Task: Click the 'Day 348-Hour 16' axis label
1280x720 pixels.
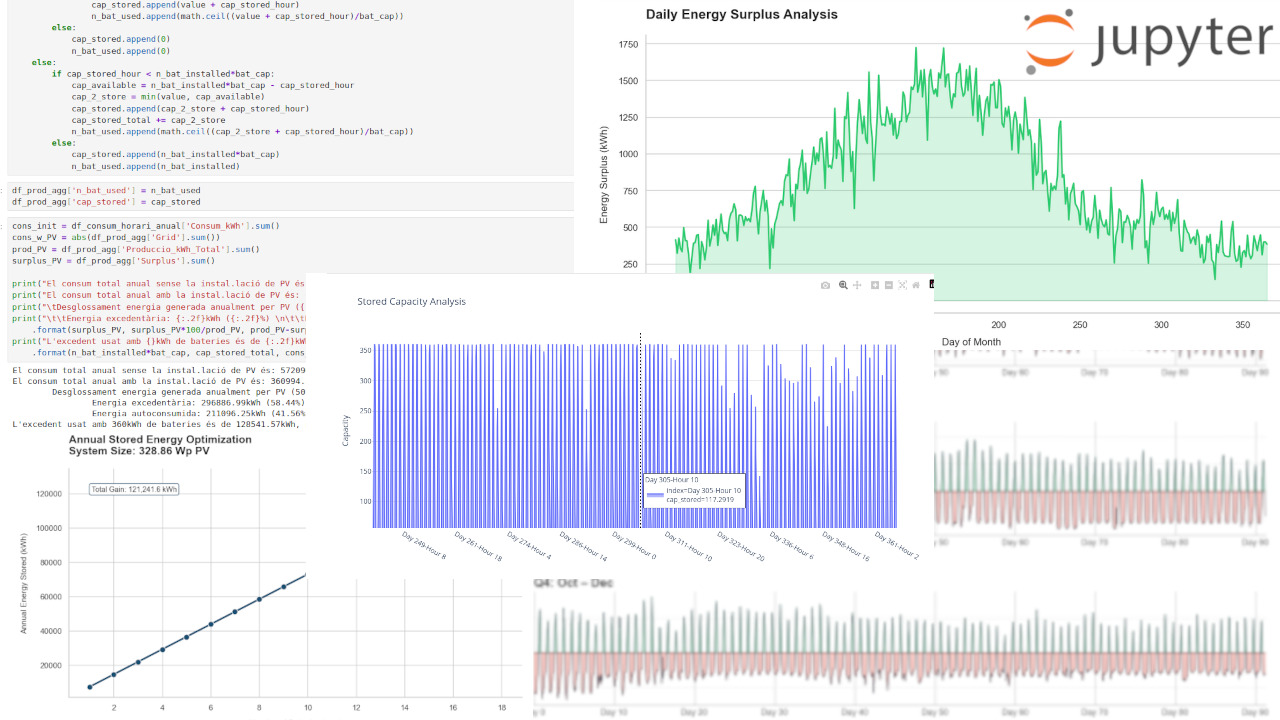Action: pyautogui.click(x=845, y=545)
